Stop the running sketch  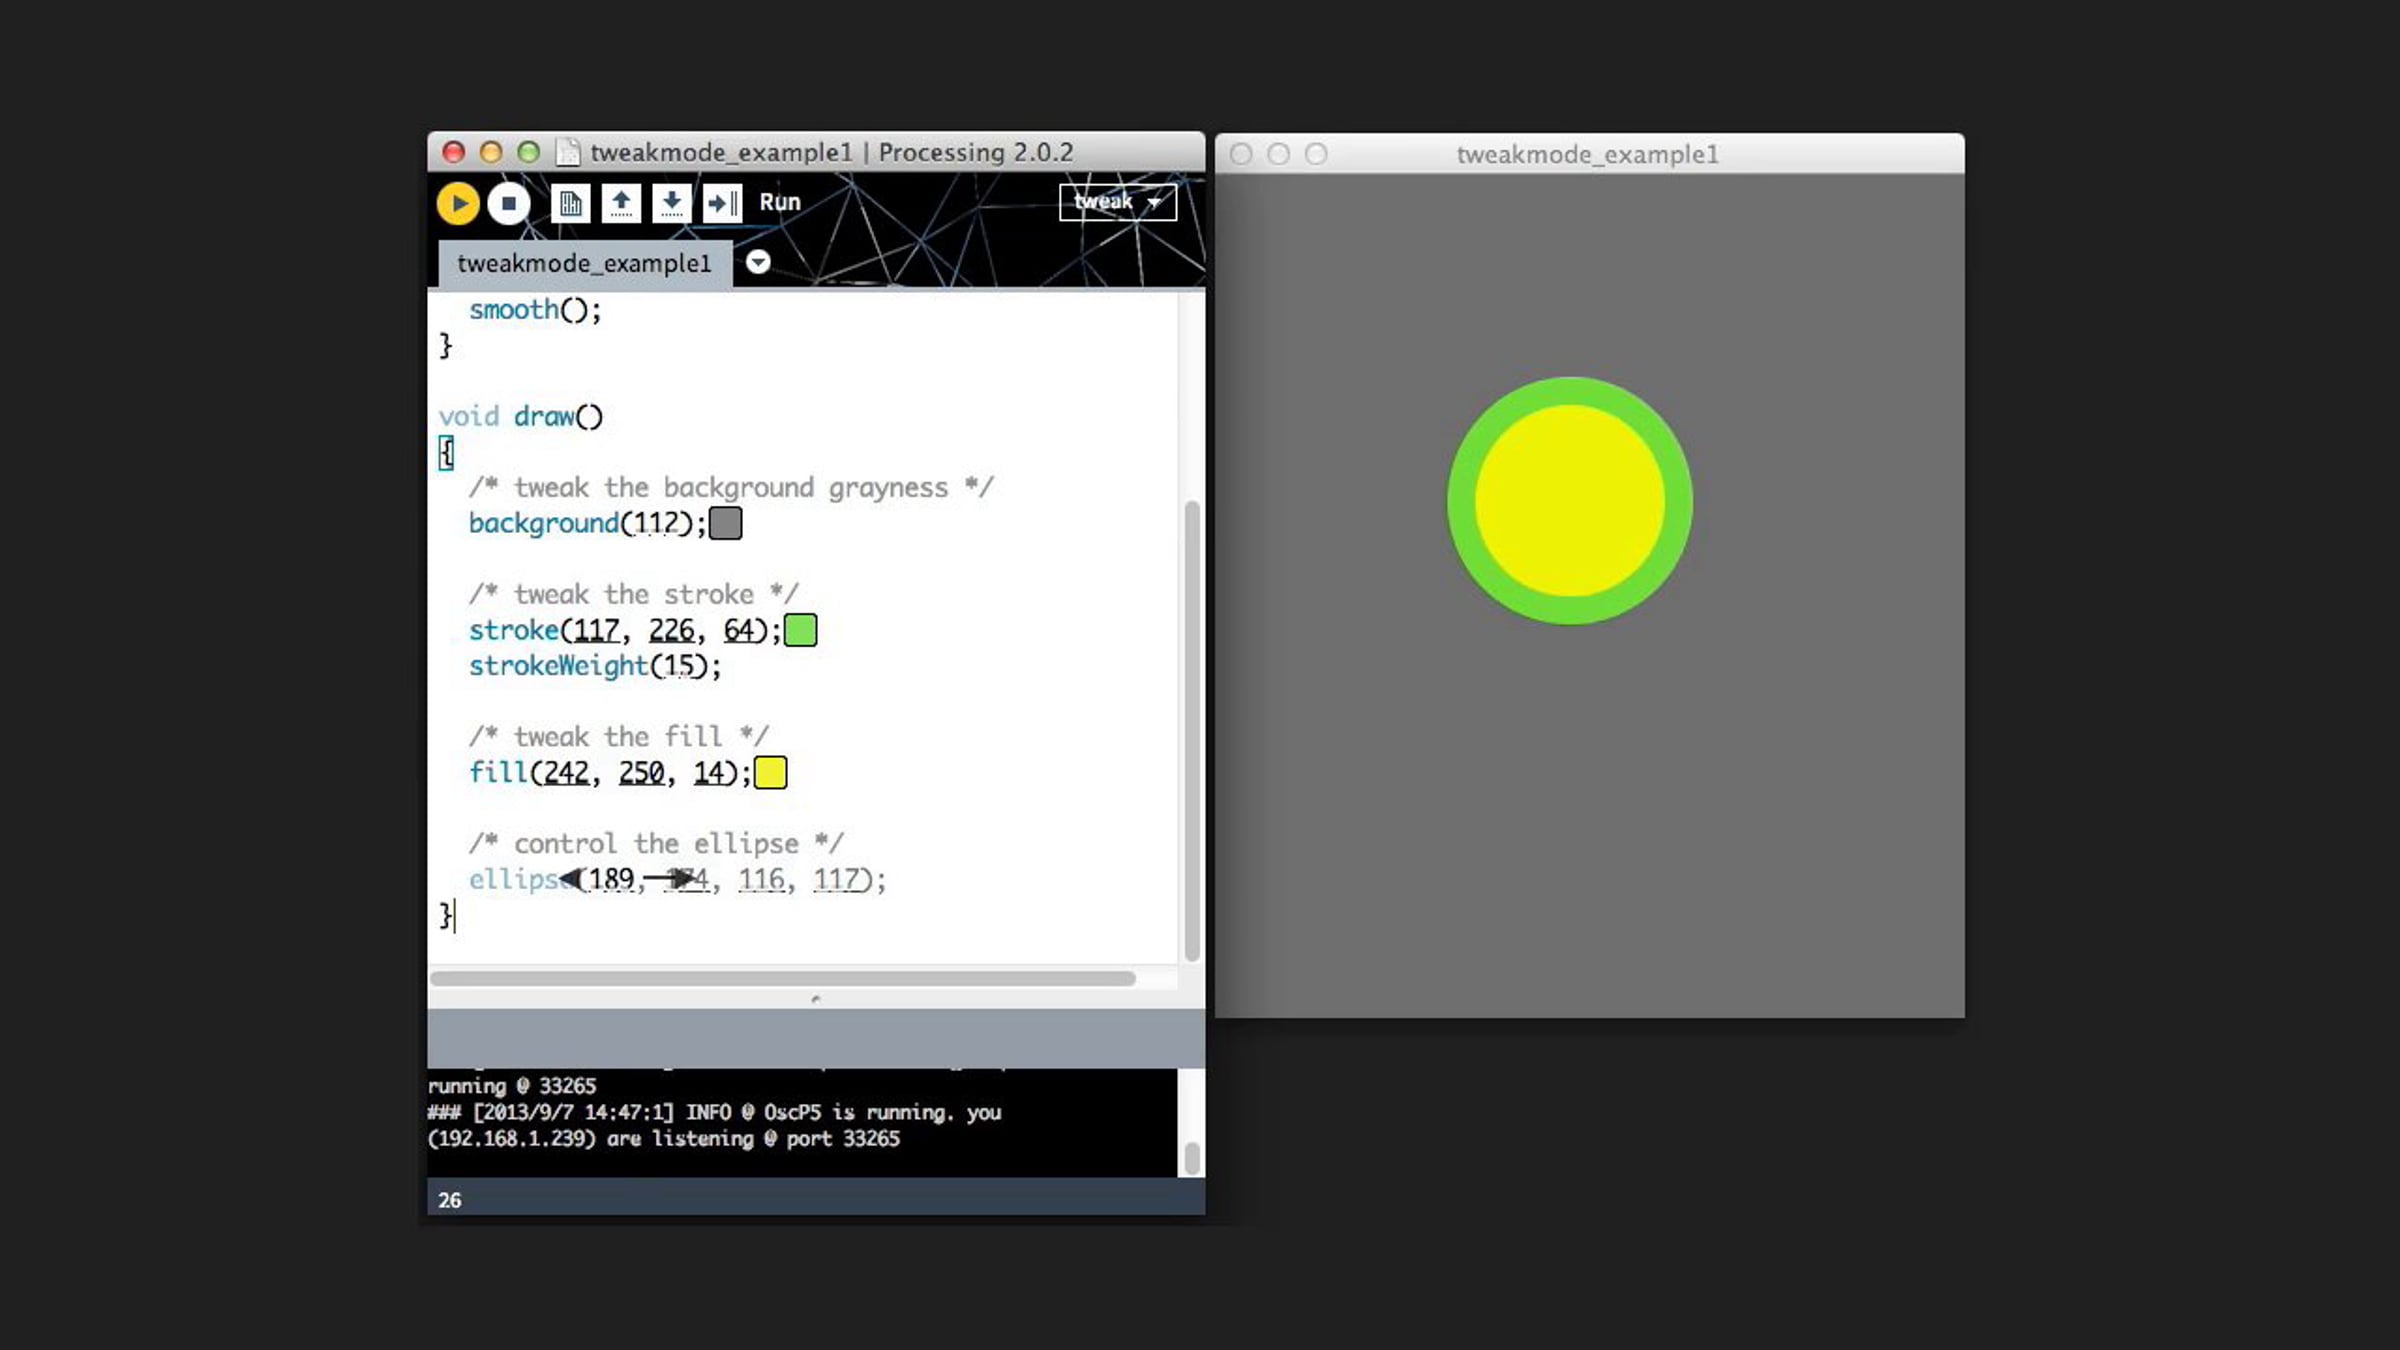(x=508, y=203)
